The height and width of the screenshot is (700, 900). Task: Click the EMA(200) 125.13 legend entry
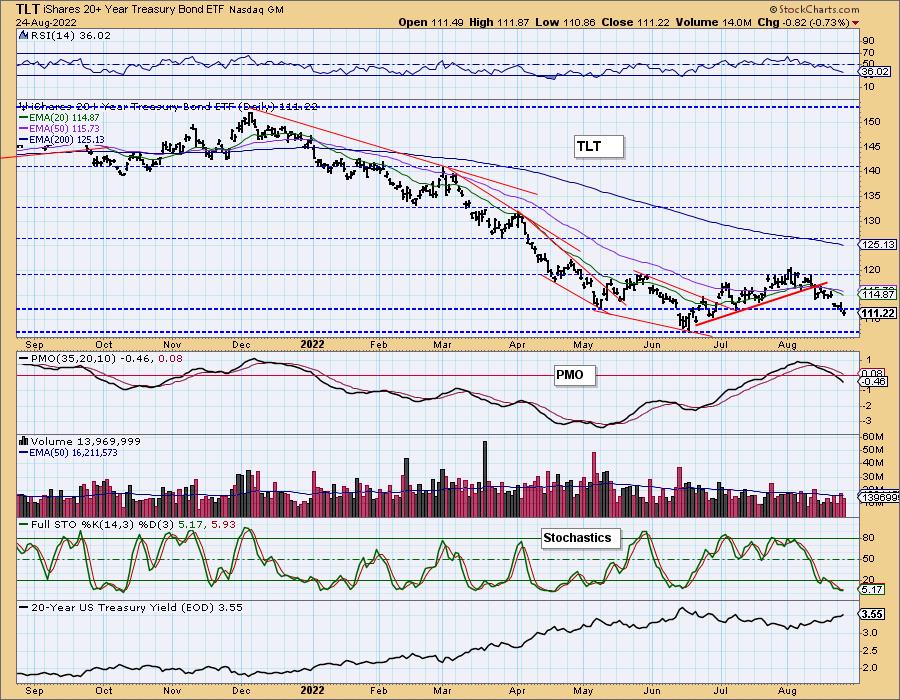61,139
